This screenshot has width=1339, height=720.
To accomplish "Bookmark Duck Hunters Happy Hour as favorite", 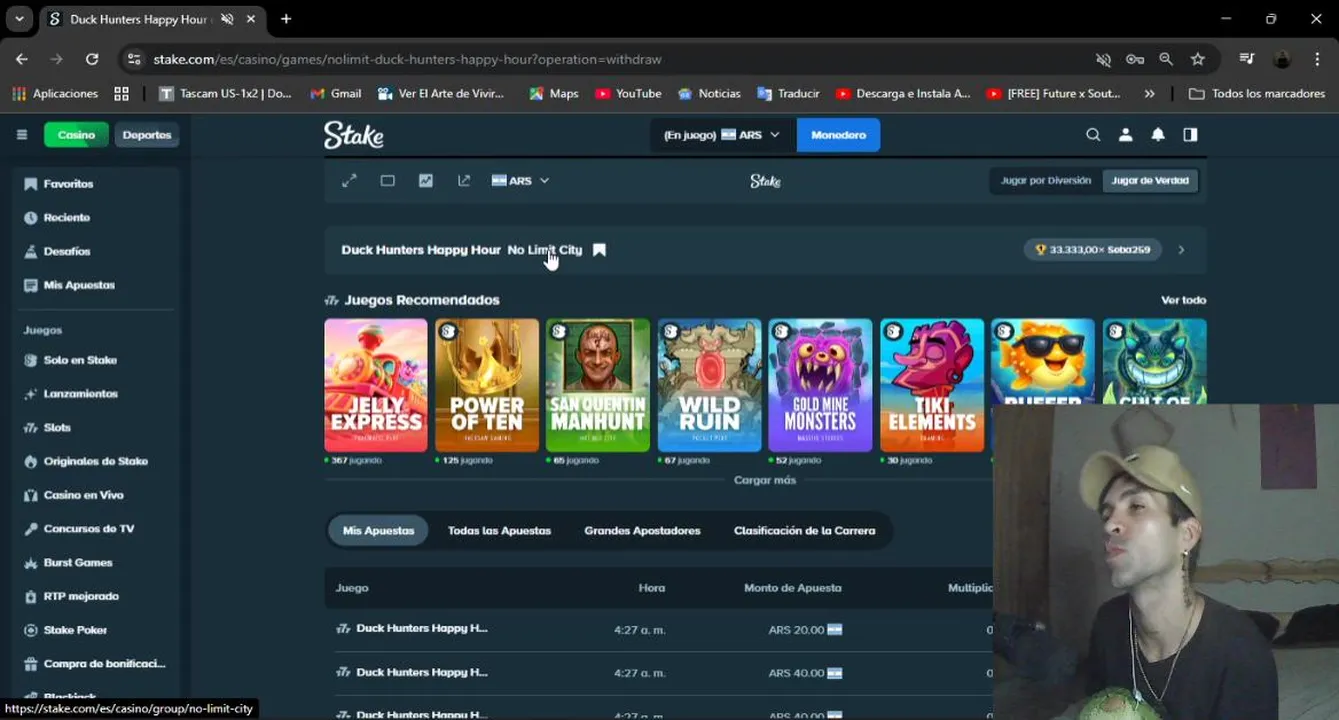I will click(599, 250).
